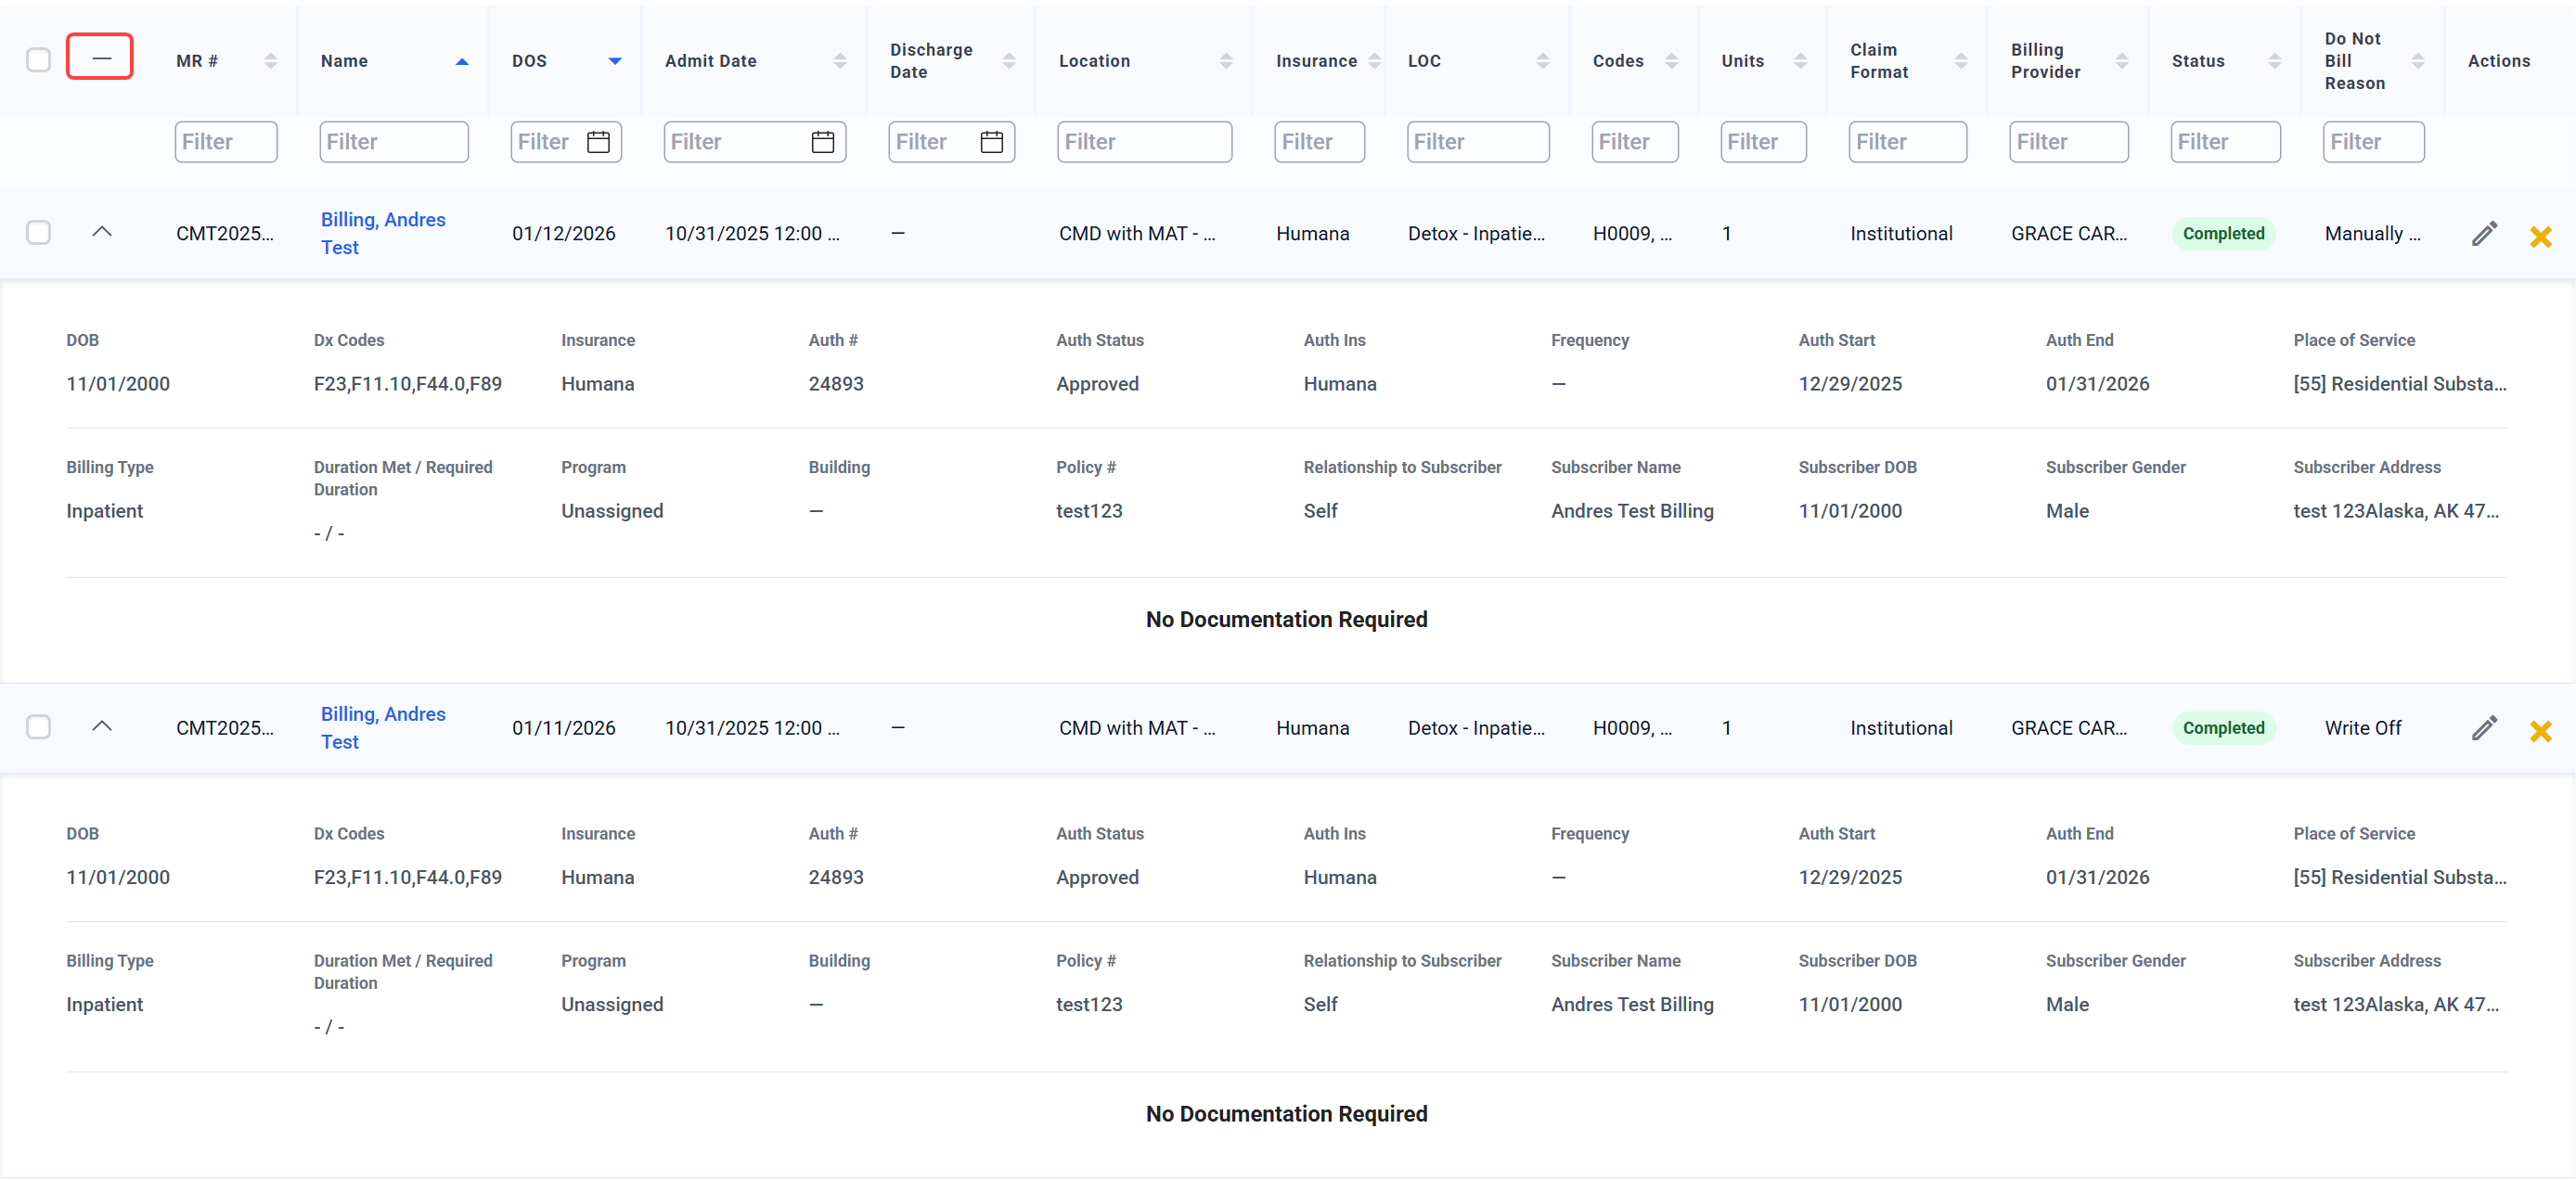The image size is (2576, 1180).
Task: Click the pencil edit icon for 01/11/2026 row
Action: tap(2484, 728)
